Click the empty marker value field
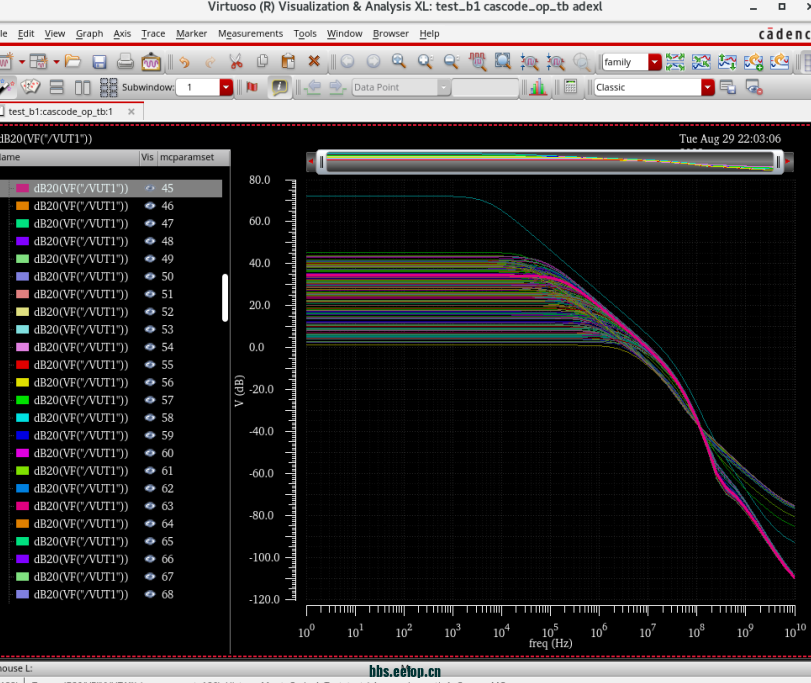Viewport: 811px width, 683px height. point(485,87)
